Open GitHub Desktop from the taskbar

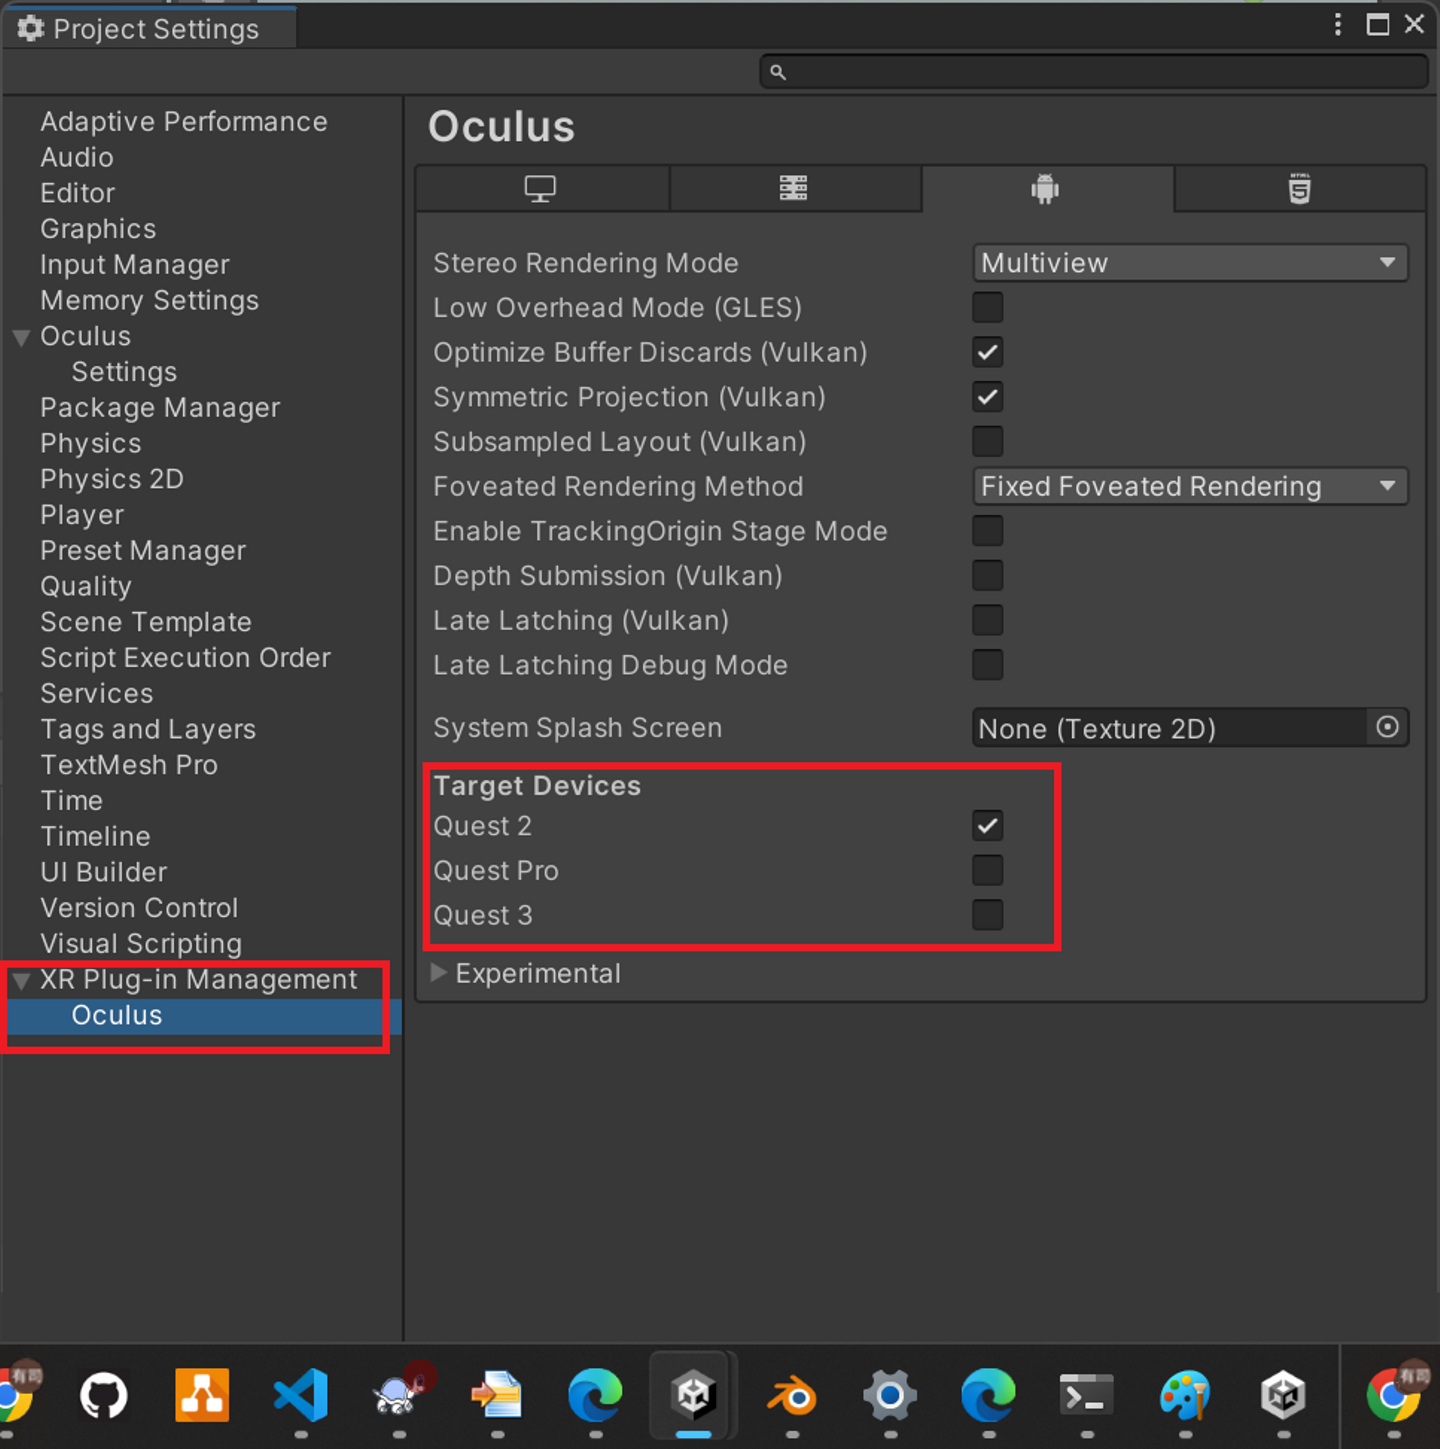coord(104,1395)
